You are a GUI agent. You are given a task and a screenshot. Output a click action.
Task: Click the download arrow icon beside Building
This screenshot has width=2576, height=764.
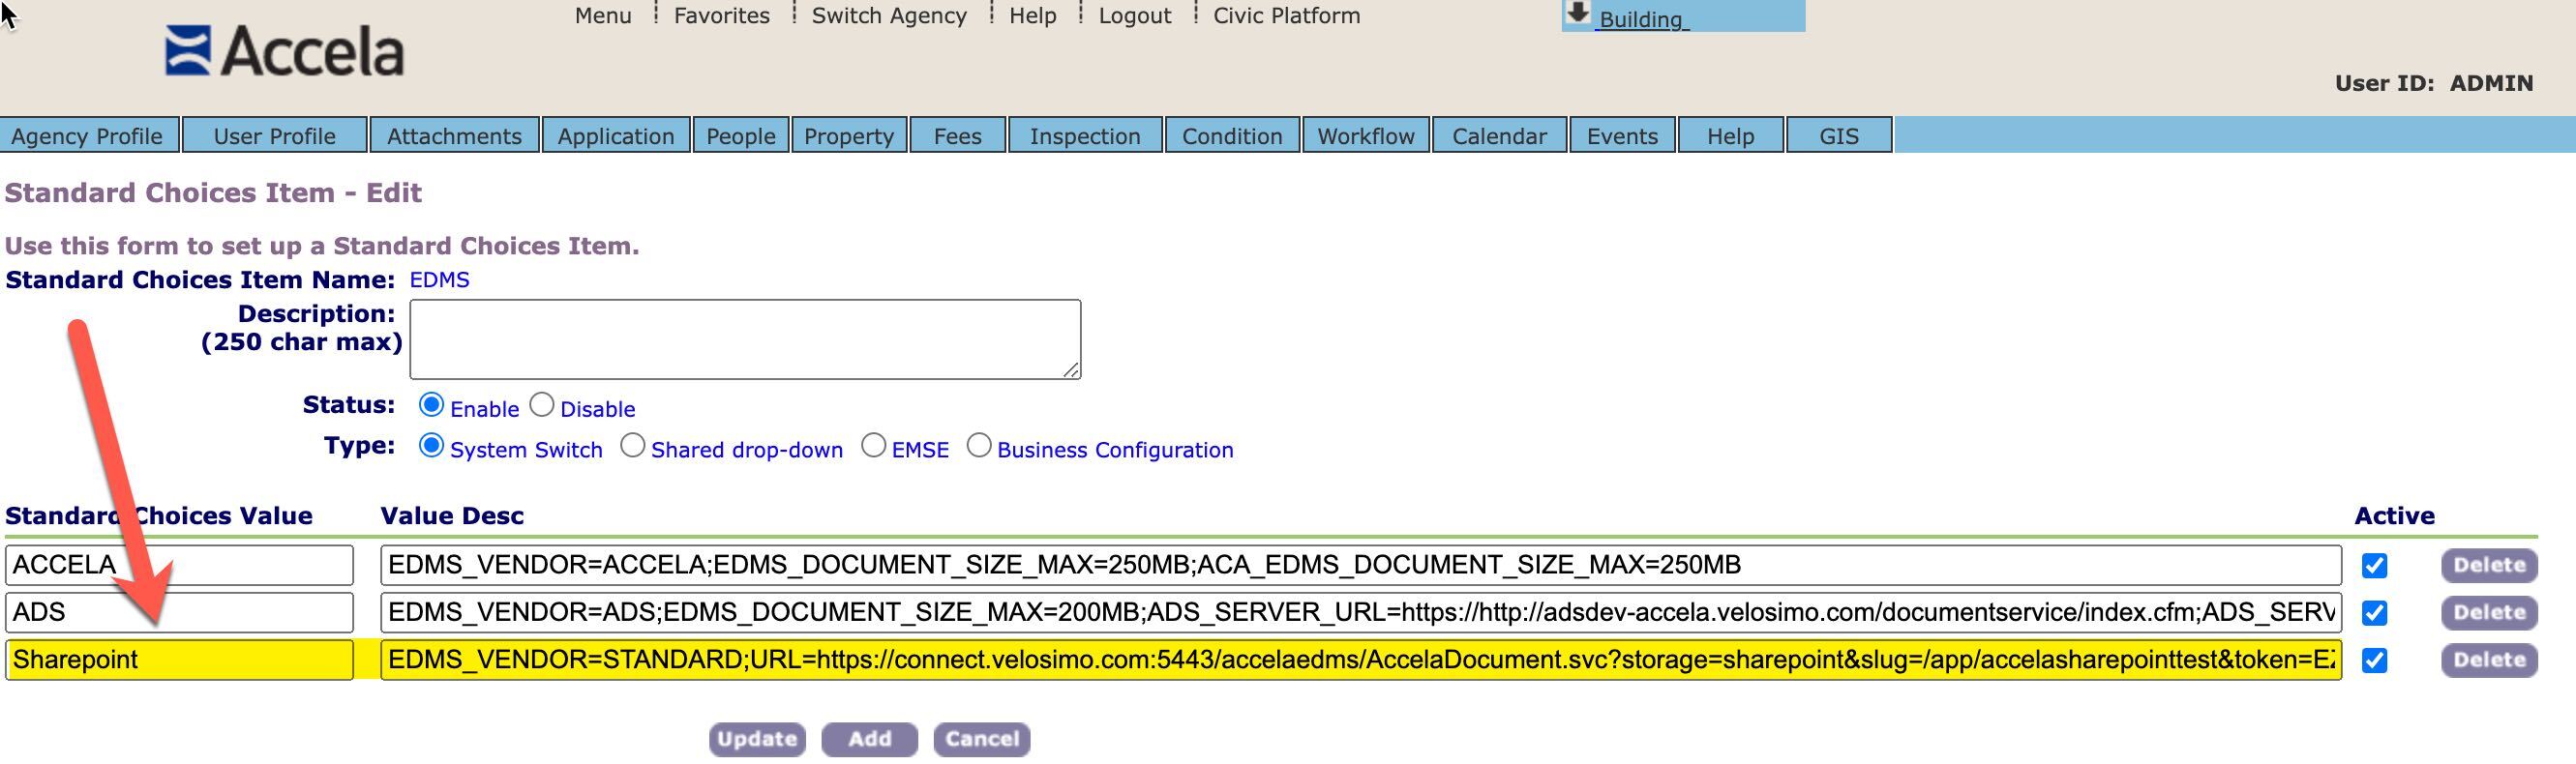tap(1577, 13)
